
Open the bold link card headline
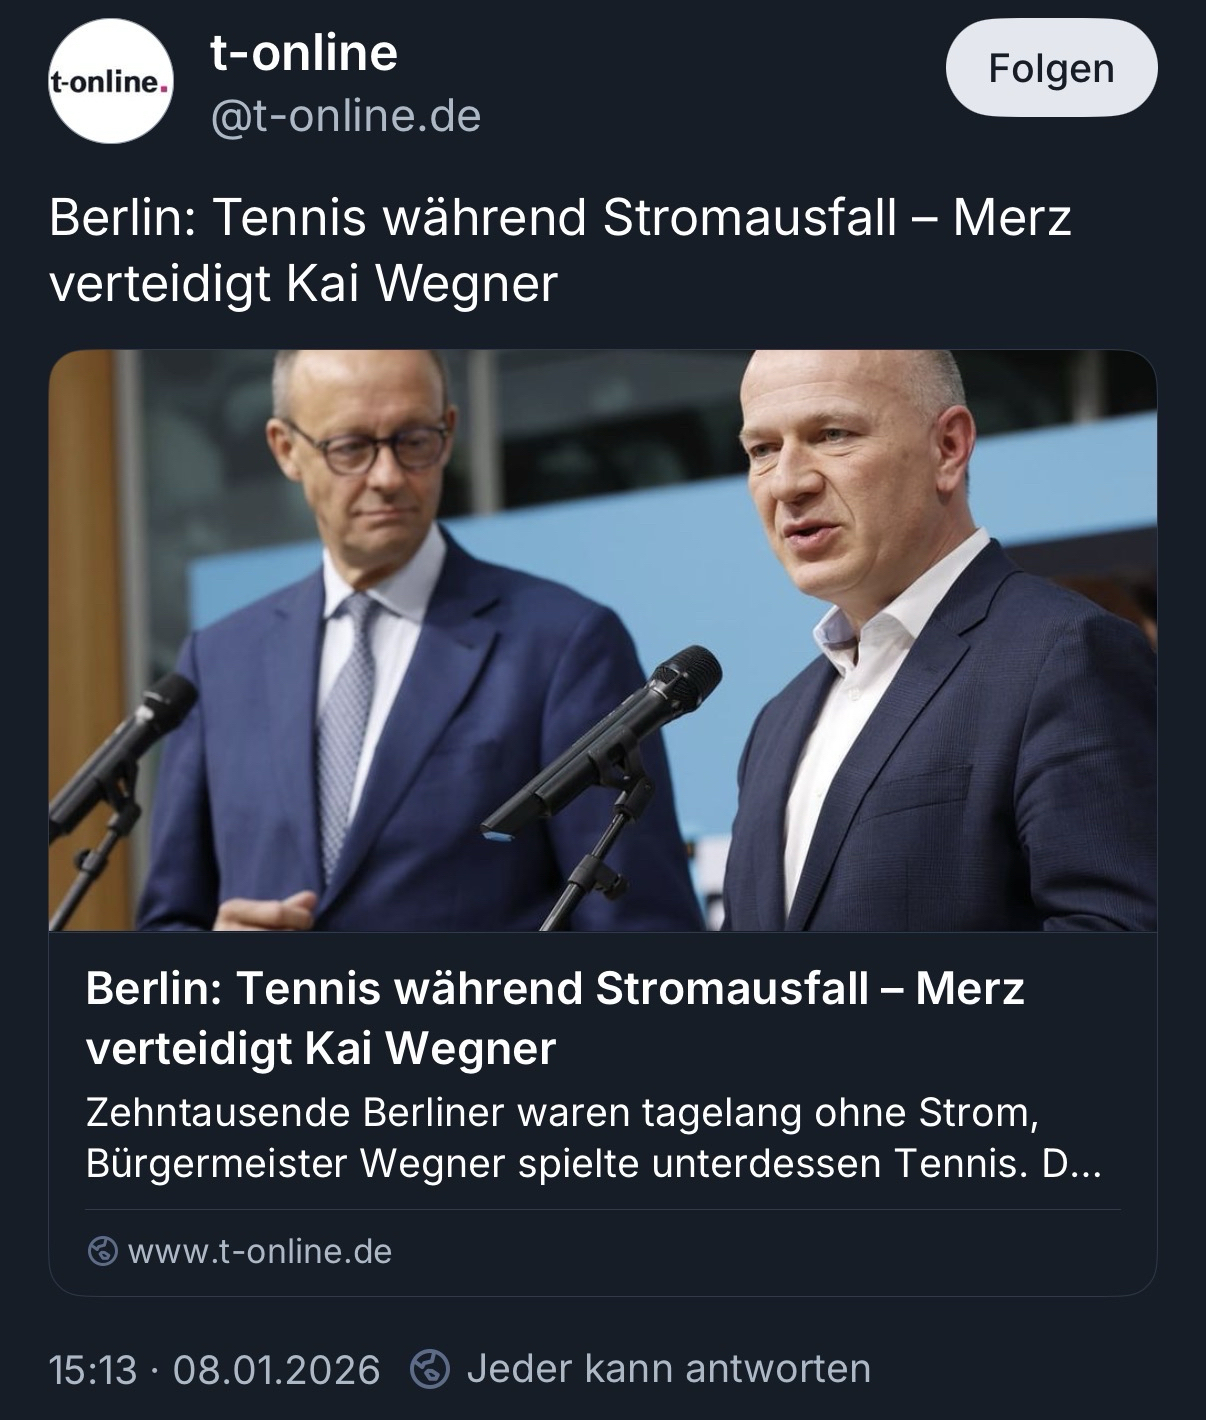[555, 1018]
